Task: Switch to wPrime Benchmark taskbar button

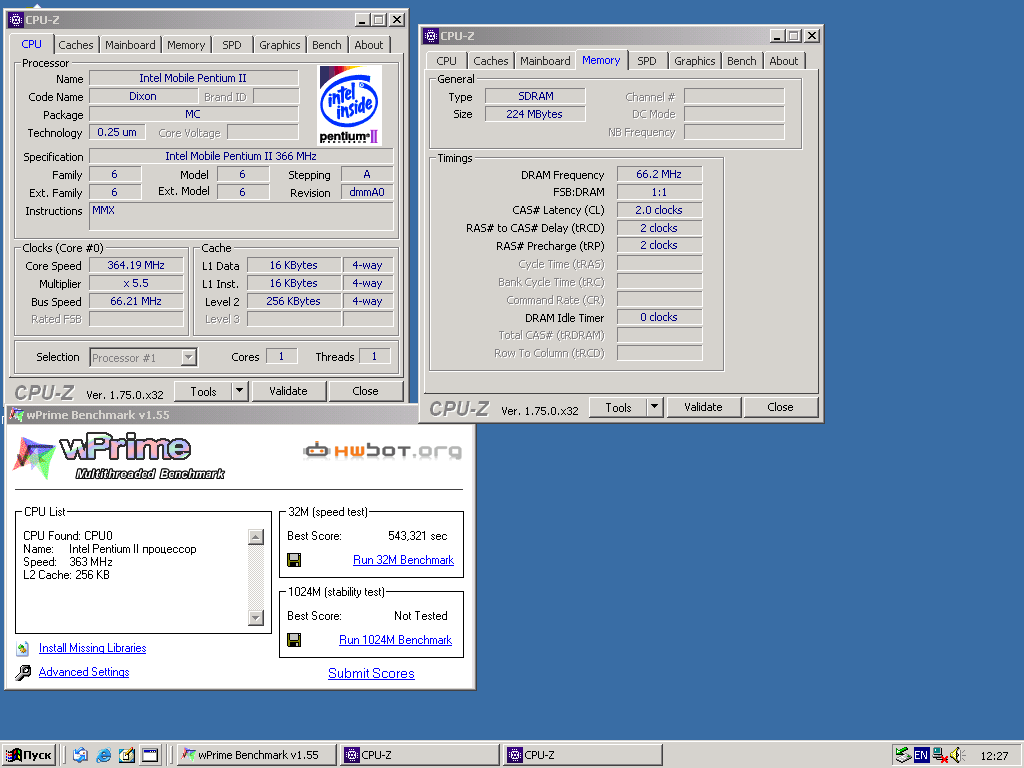Action: coord(257,755)
